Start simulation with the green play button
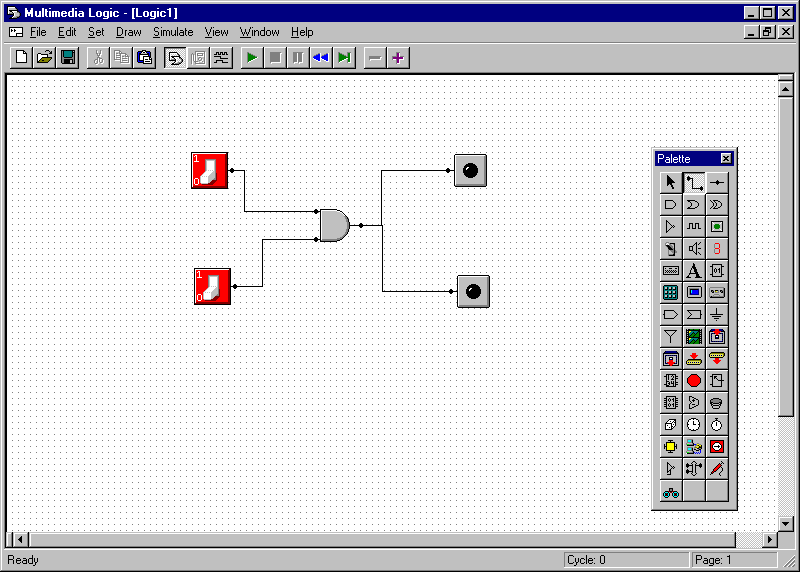 coord(252,57)
